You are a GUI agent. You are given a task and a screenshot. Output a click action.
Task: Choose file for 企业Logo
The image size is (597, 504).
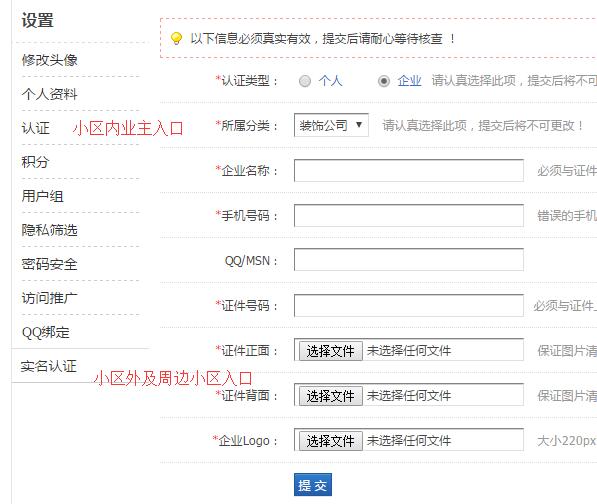tap(330, 441)
